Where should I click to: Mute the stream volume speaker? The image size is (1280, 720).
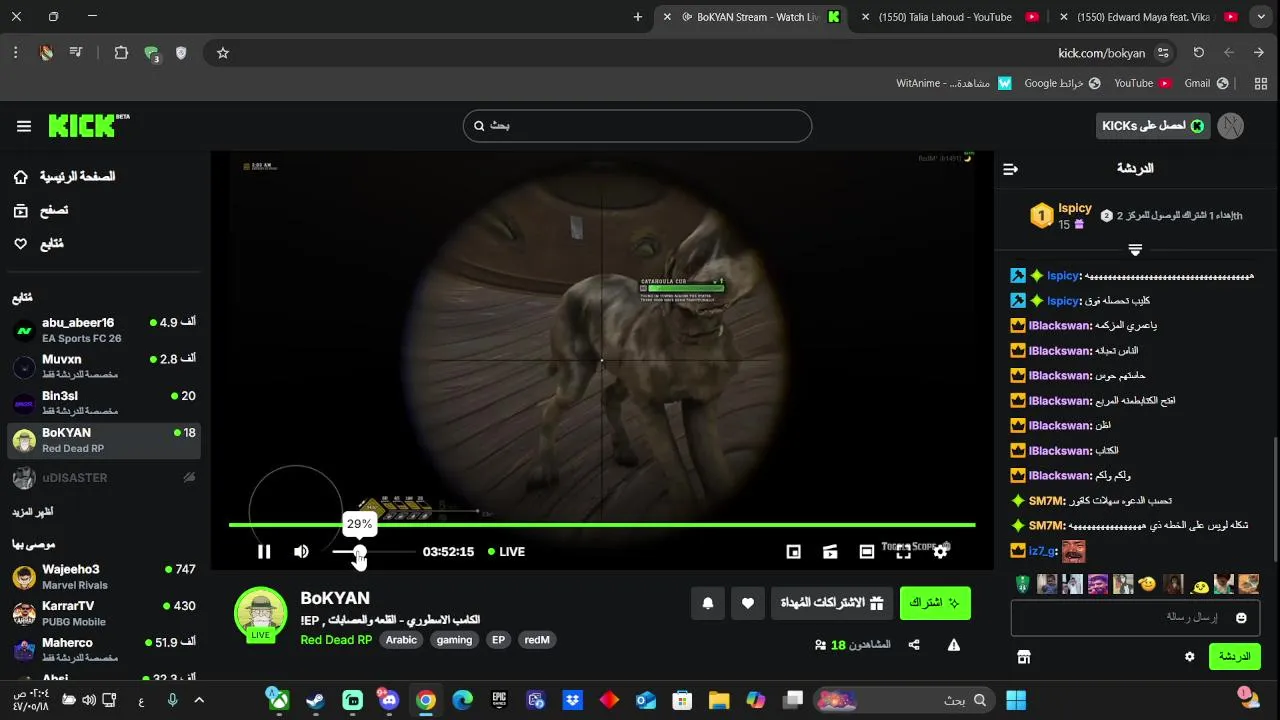click(301, 552)
